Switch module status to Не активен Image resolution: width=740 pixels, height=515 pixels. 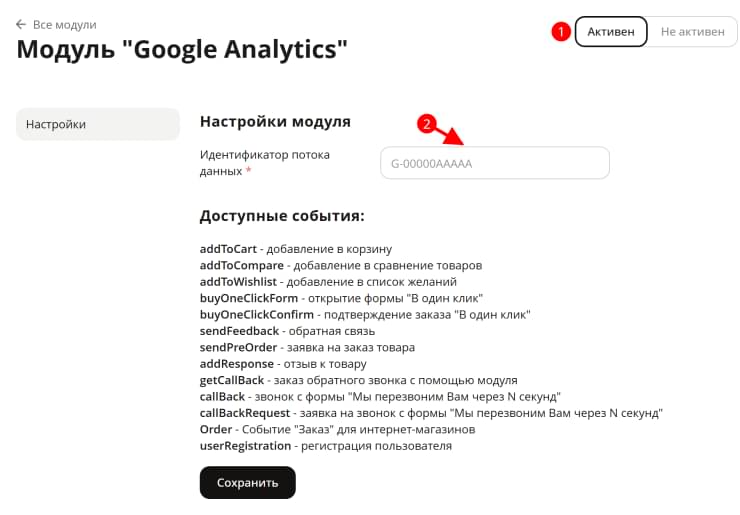(692, 32)
